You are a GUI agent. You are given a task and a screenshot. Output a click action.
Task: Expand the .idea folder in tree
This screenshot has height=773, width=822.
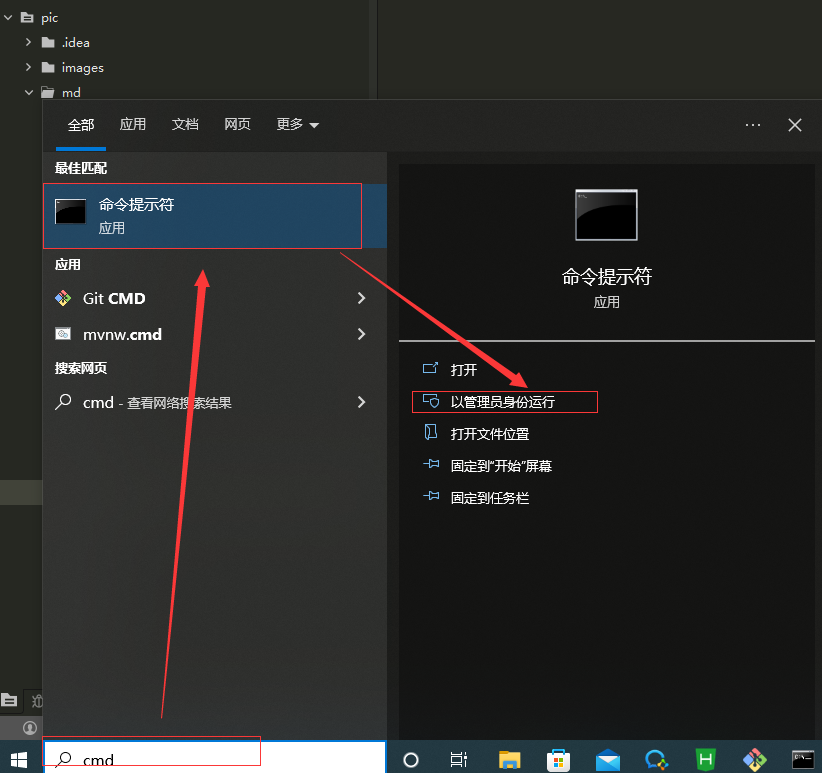tap(29, 42)
